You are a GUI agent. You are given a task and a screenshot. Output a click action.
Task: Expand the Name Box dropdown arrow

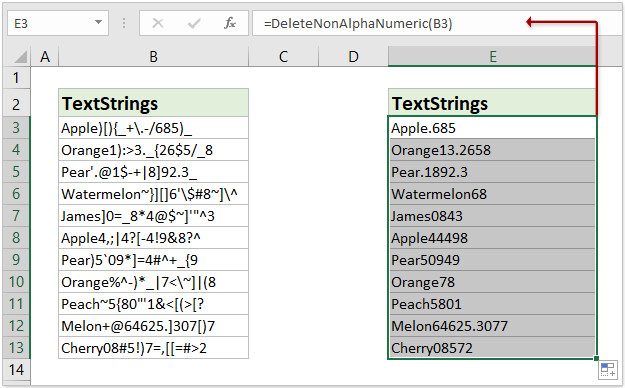(x=98, y=23)
